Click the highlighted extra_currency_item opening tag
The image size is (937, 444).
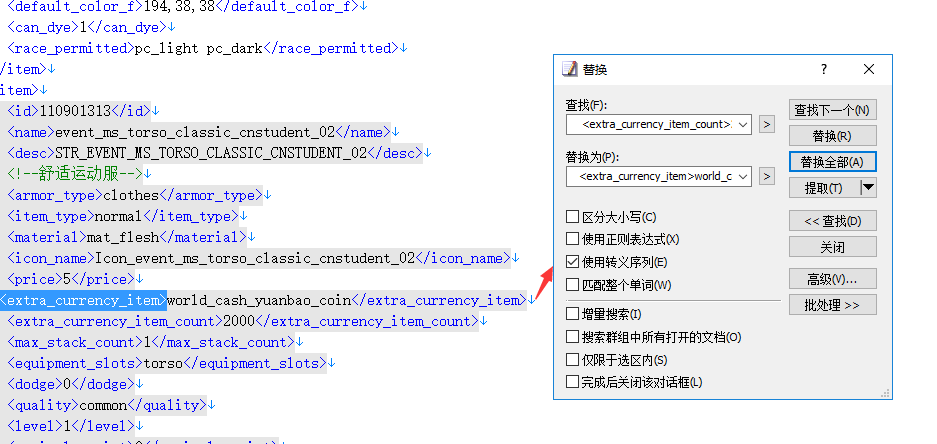click(83, 300)
